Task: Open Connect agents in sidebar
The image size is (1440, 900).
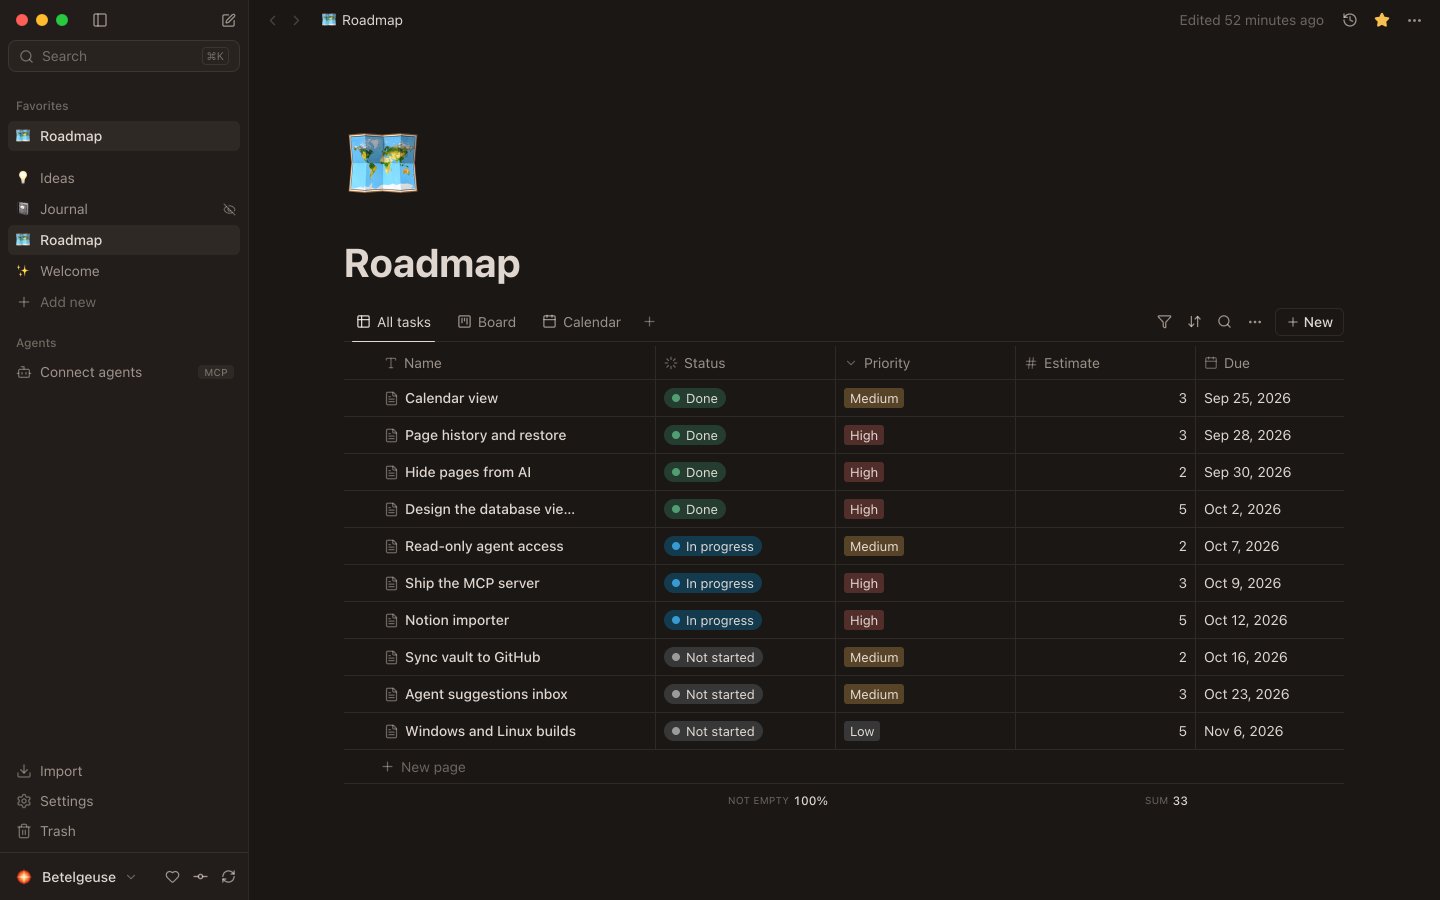Action: click(124, 372)
